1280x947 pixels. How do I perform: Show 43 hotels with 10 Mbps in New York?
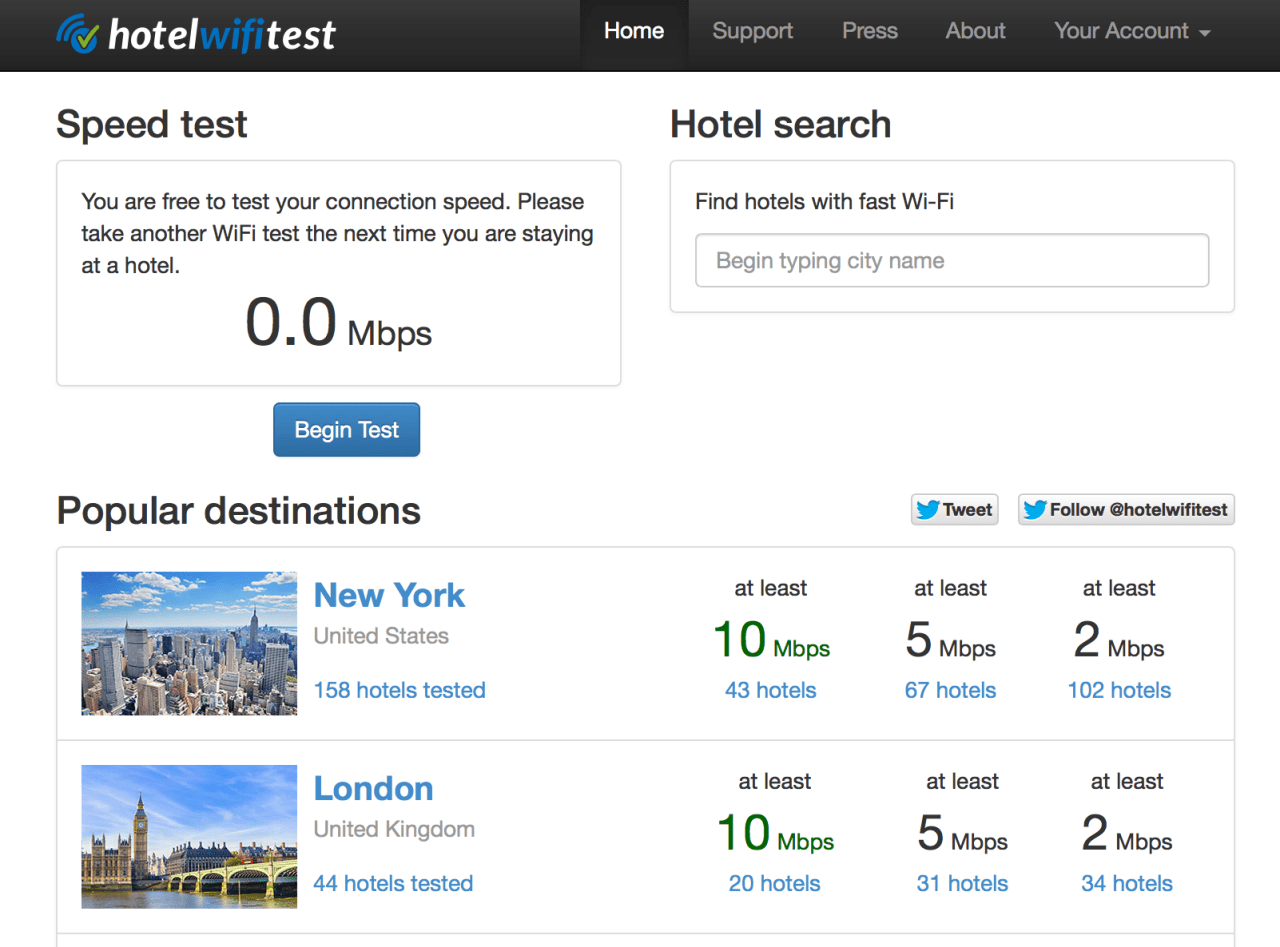[x=771, y=690]
